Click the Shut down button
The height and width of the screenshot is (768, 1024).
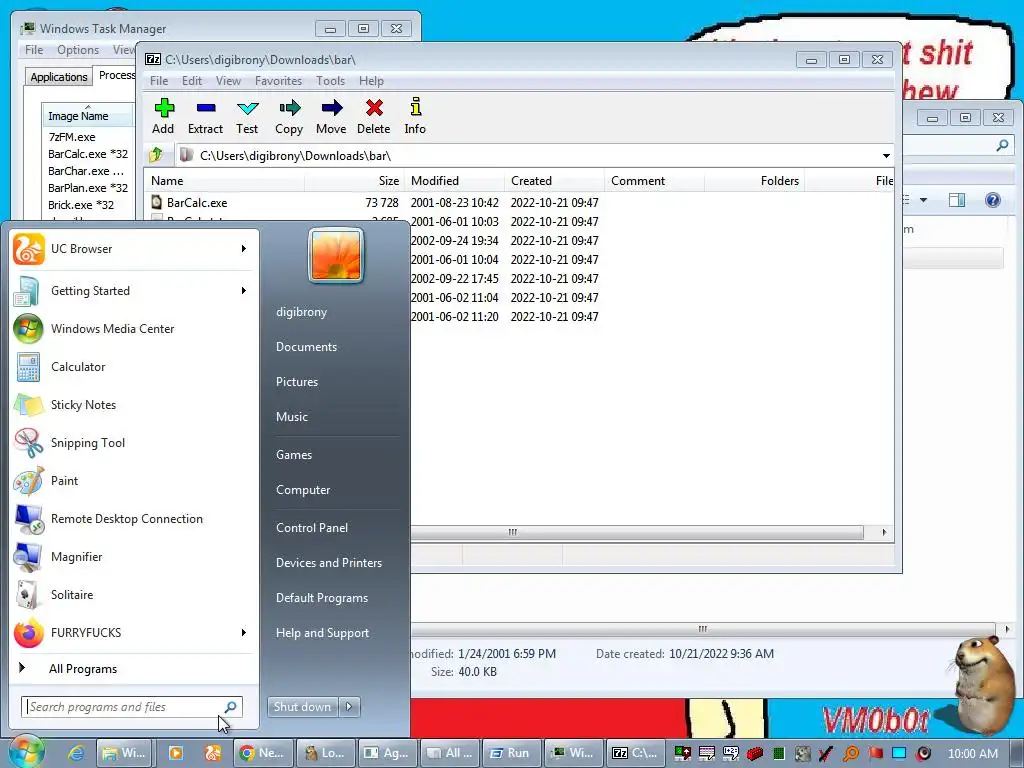(x=302, y=707)
